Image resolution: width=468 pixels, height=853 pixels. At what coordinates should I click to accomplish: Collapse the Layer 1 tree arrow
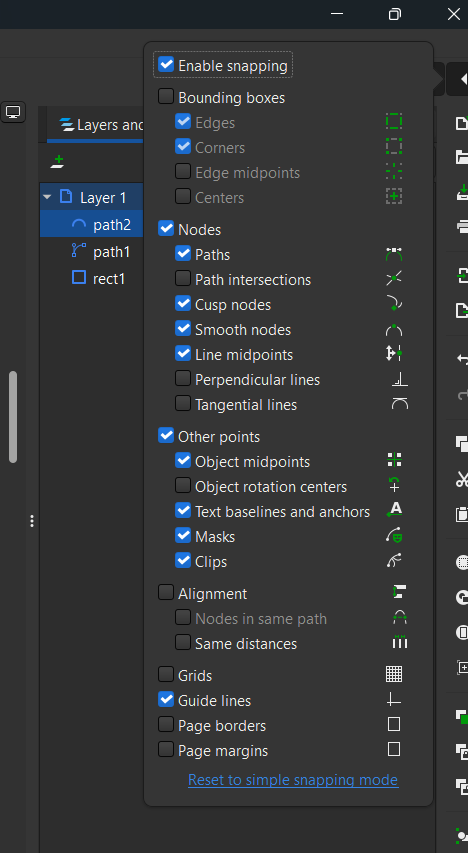pyautogui.click(x=47, y=197)
